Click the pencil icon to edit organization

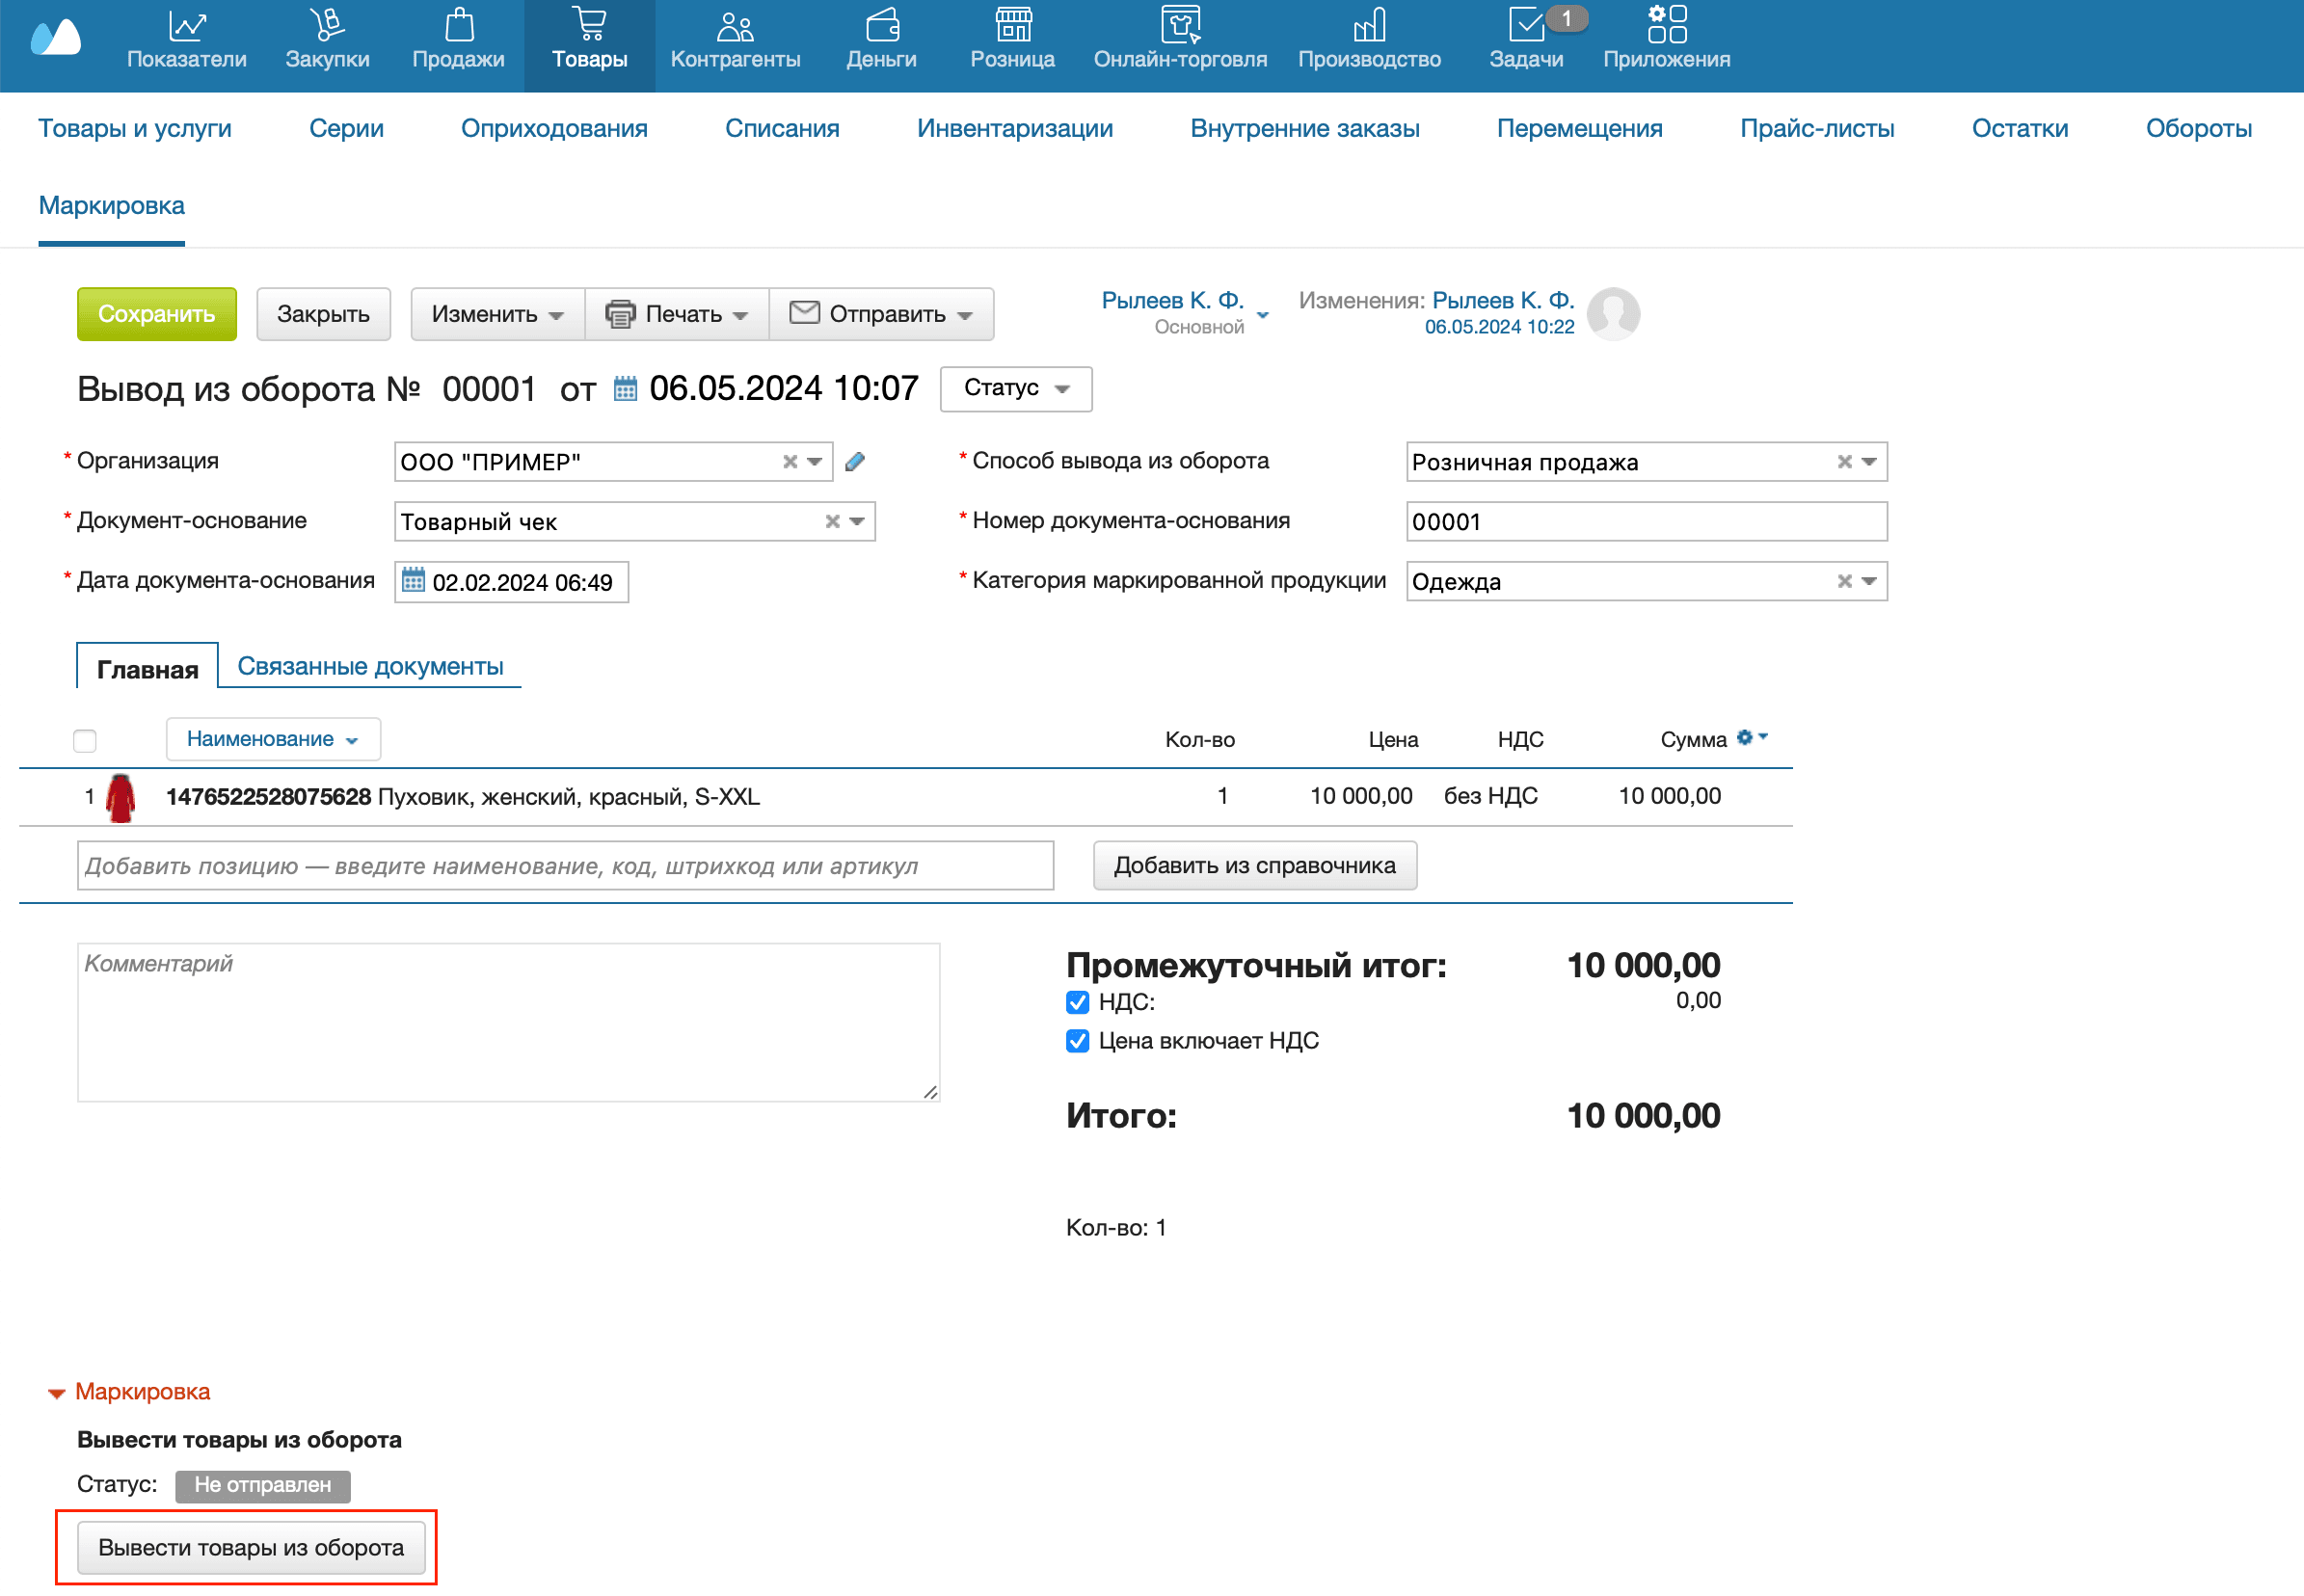(855, 462)
